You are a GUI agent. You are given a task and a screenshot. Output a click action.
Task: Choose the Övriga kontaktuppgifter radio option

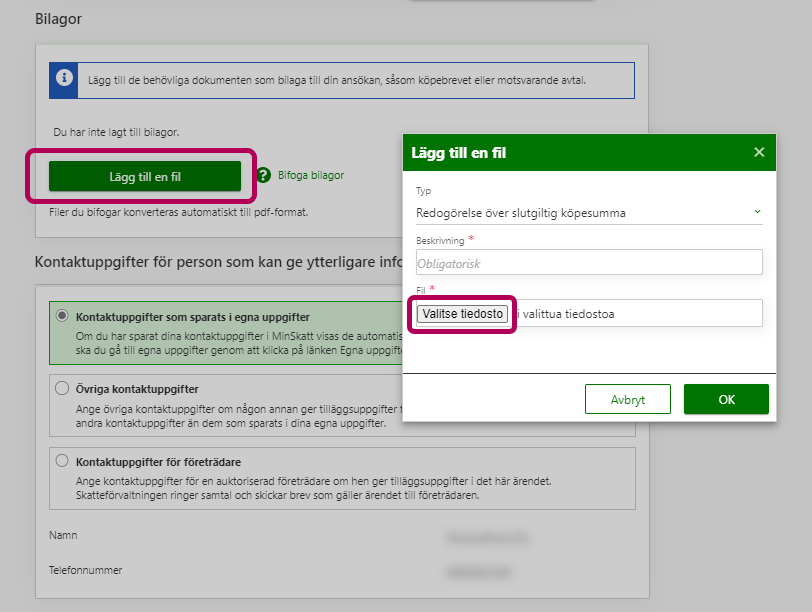(x=62, y=388)
